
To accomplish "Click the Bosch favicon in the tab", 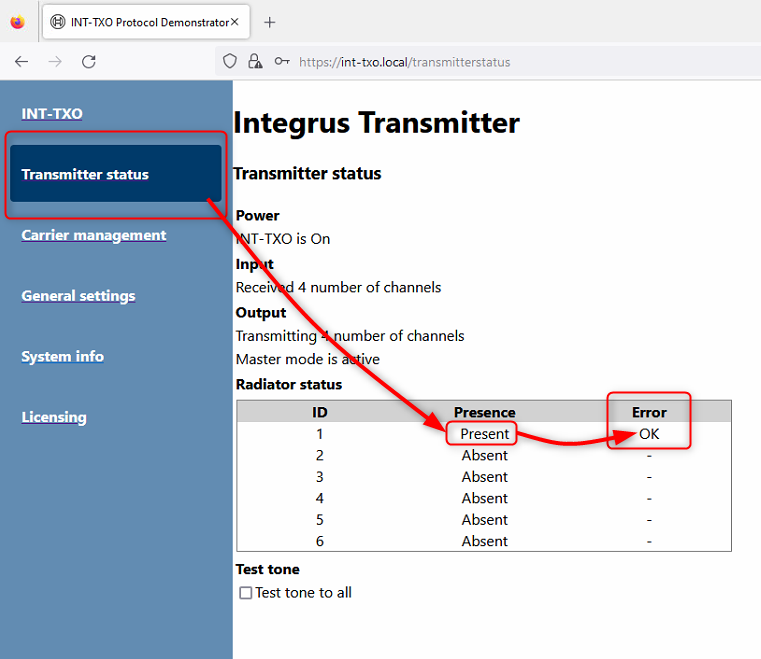I will point(58,22).
